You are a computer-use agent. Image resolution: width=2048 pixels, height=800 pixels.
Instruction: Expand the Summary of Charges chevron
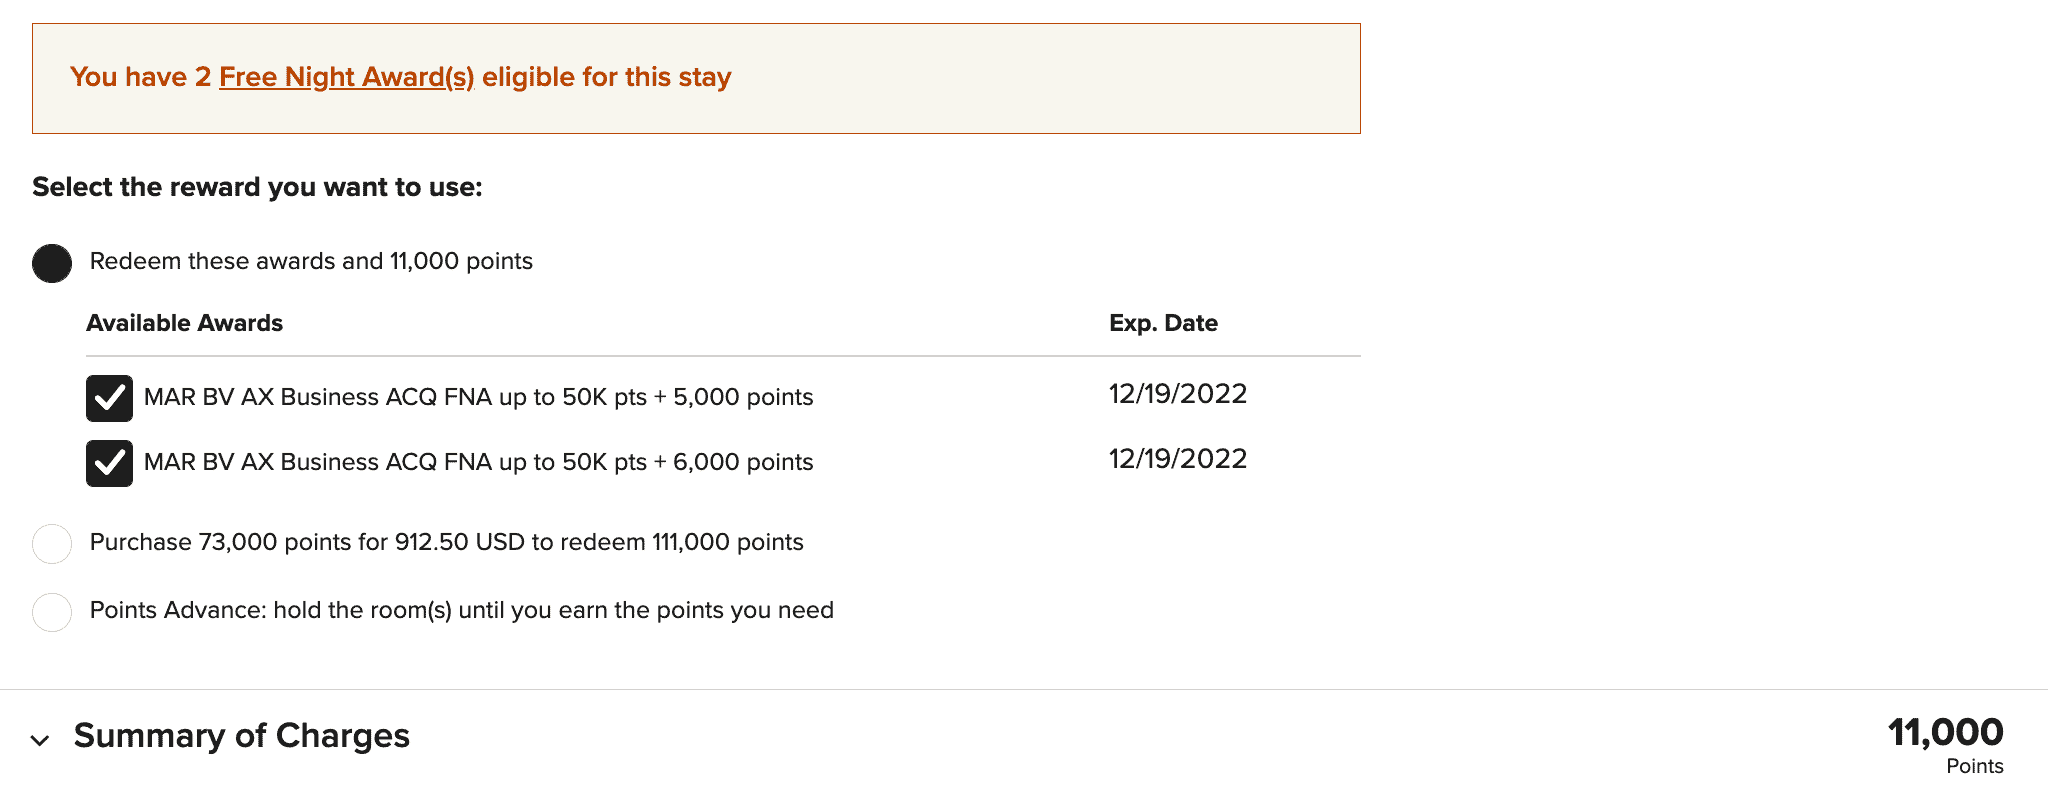coord(40,740)
